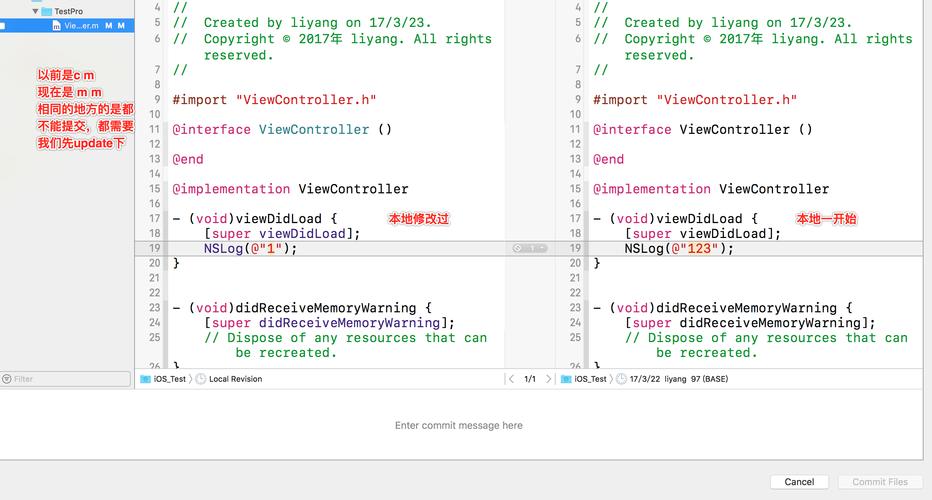Click the Commit Files button

[x=880, y=482]
